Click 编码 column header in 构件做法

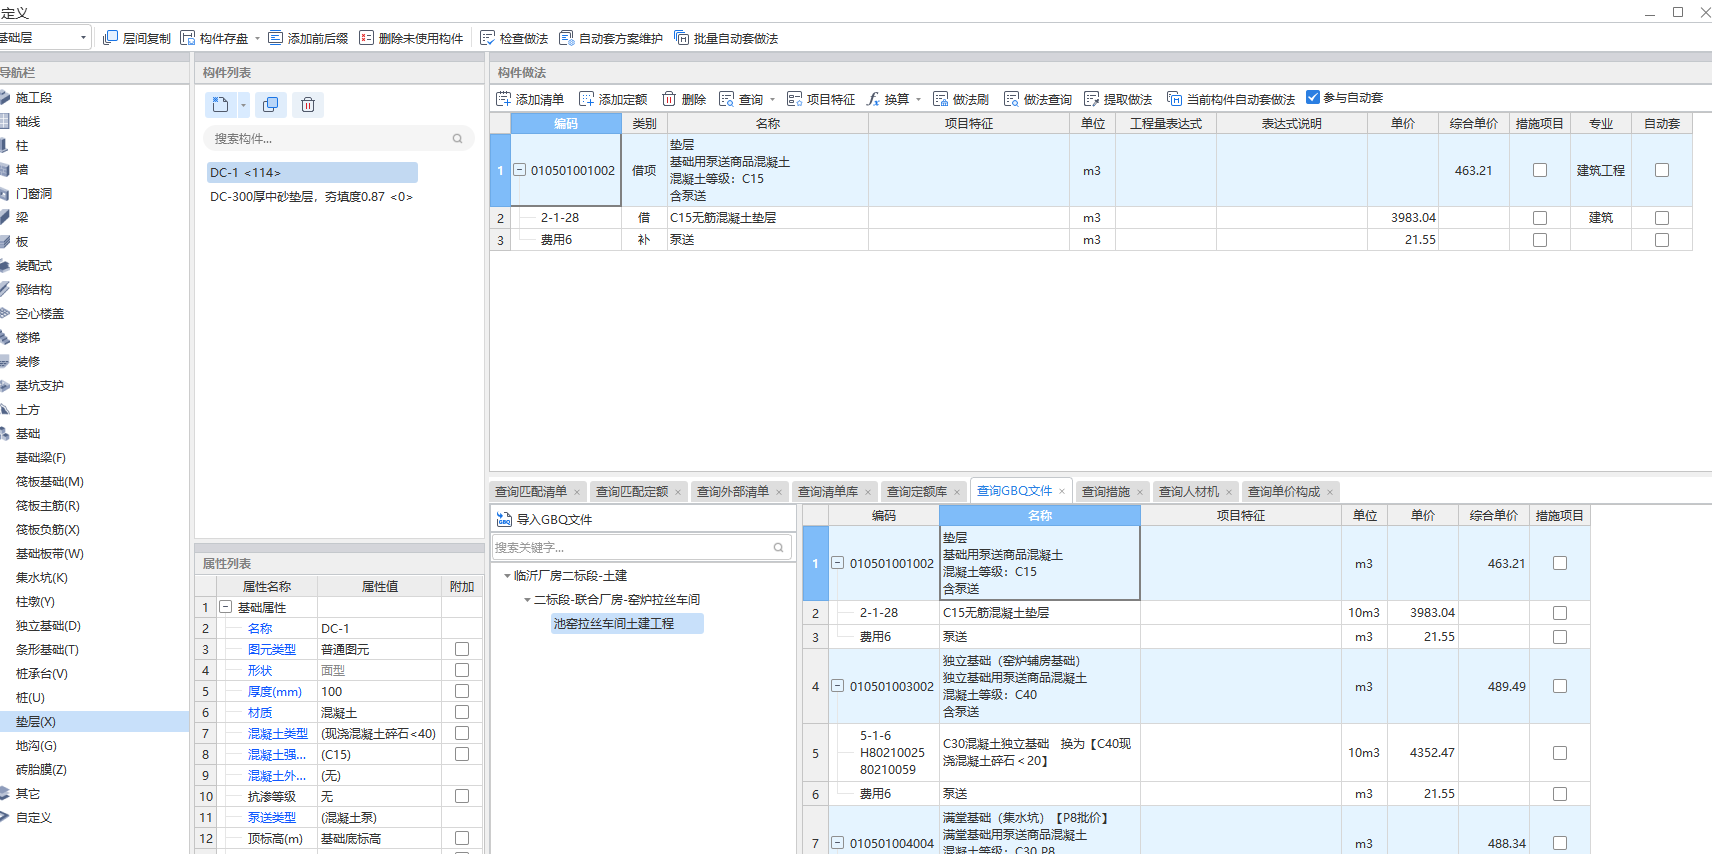(x=566, y=123)
